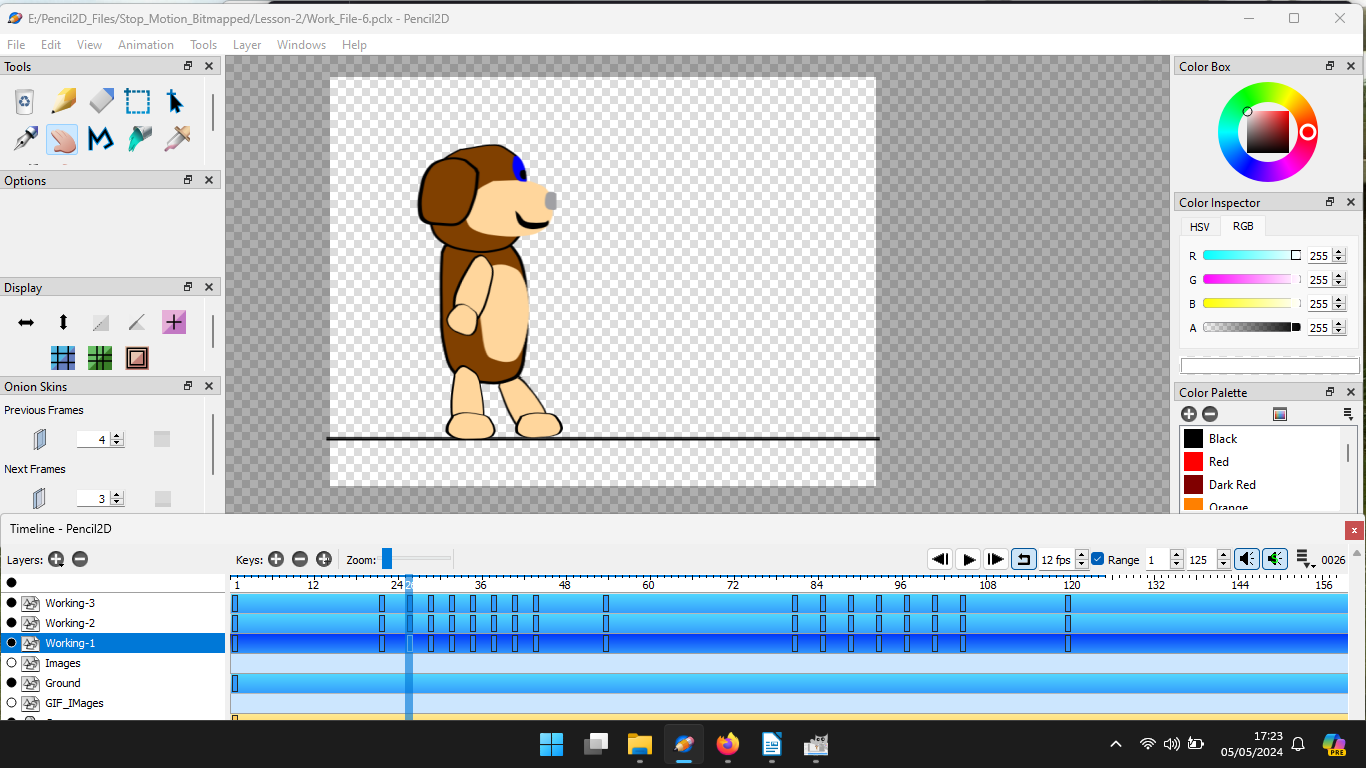Viewport: 1366px width, 768px height.
Task: Increase next onion frames count
Action: coord(117,494)
